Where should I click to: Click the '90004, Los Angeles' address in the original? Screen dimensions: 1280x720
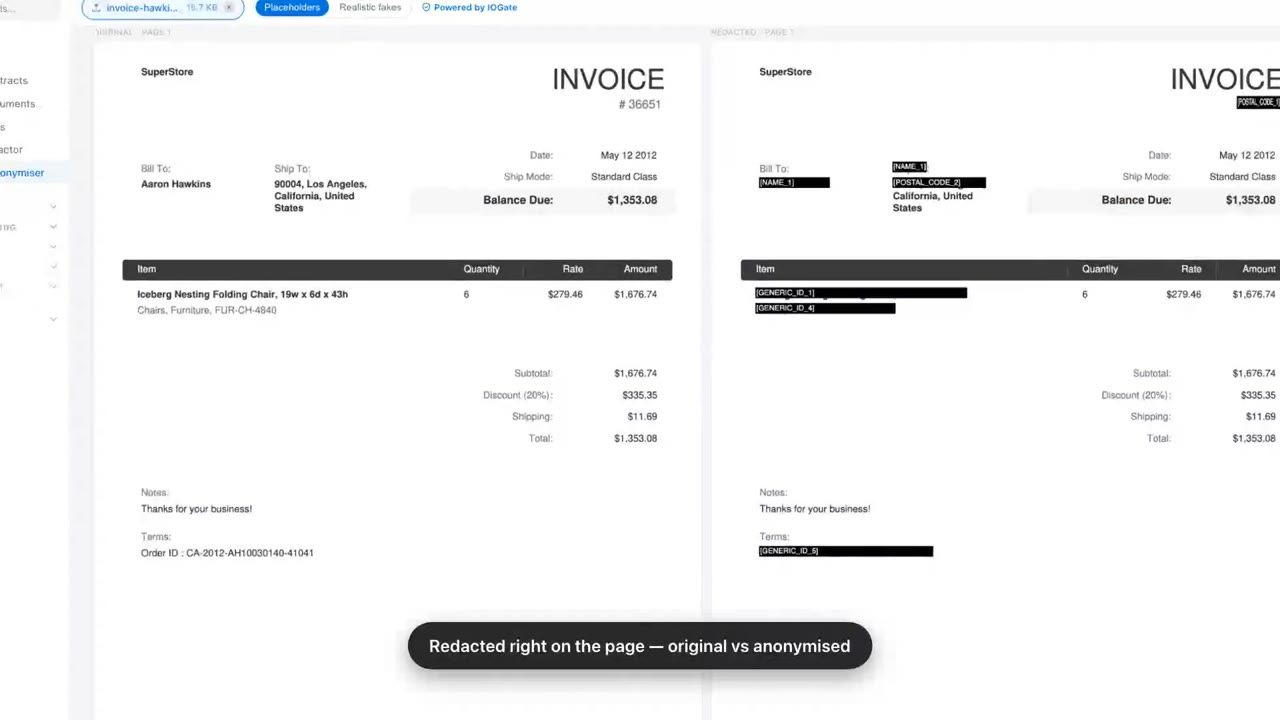tap(320, 184)
